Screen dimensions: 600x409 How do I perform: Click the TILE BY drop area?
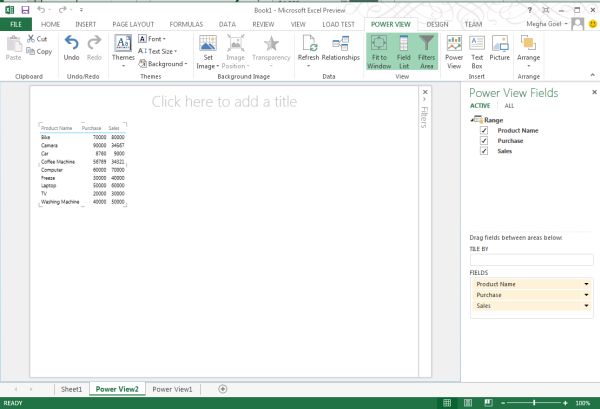pyautogui.click(x=532, y=260)
